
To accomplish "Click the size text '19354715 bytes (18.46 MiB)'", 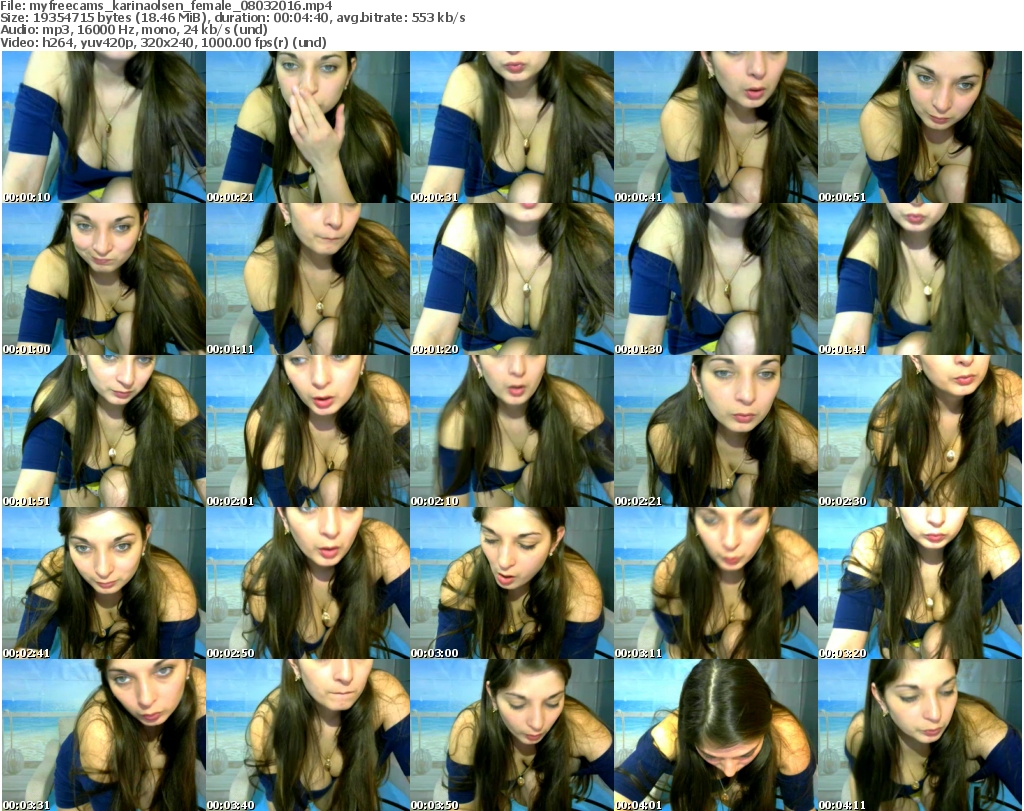I will pyautogui.click(x=123, y=18).
